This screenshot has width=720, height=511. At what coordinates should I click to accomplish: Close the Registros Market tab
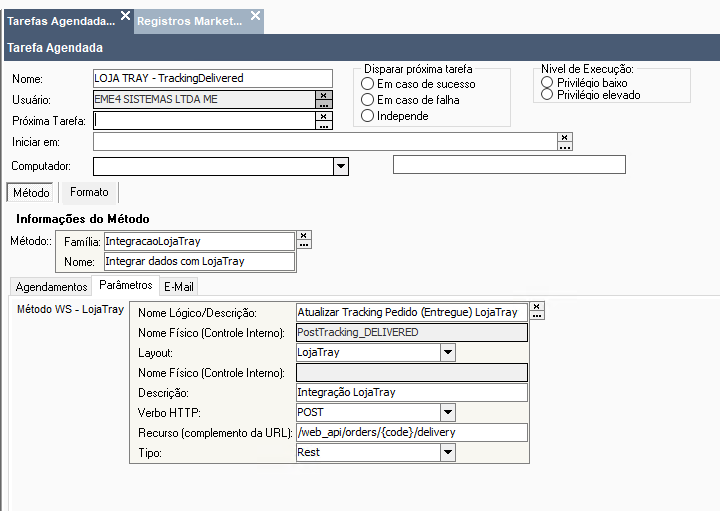[255, 16]
